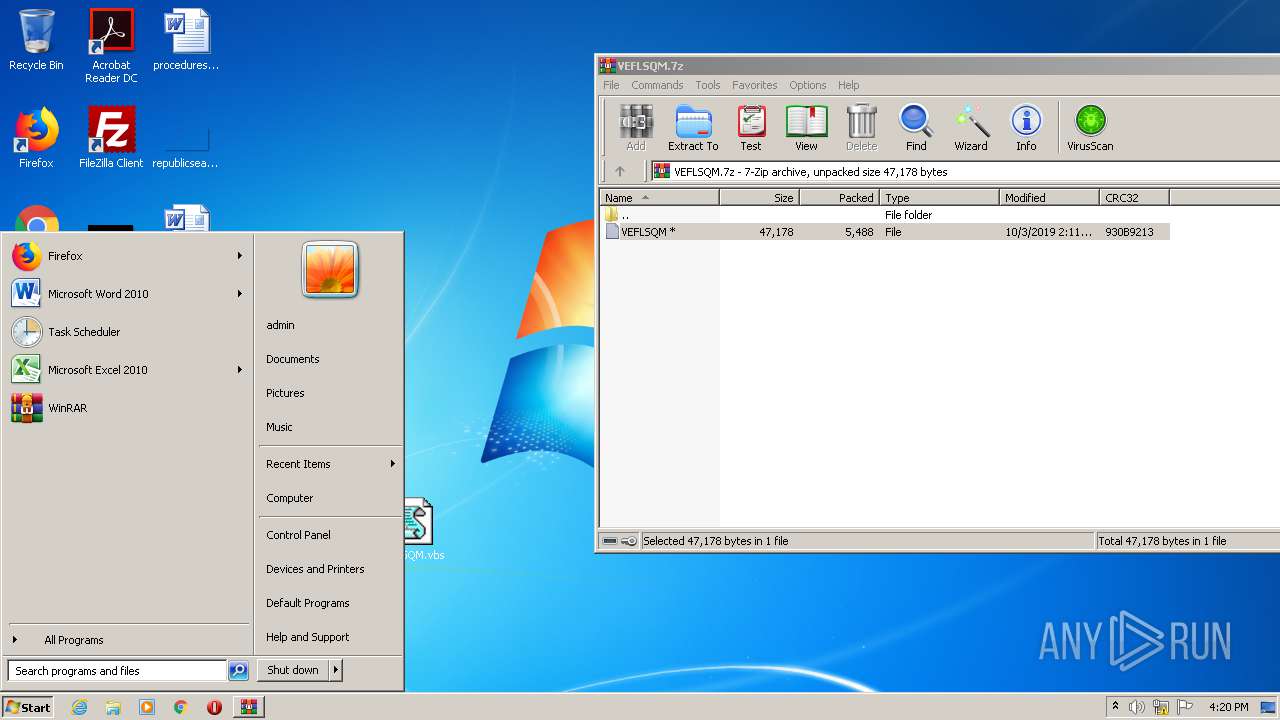
Task: Sort by Size column header
Action: click(759, 198)
